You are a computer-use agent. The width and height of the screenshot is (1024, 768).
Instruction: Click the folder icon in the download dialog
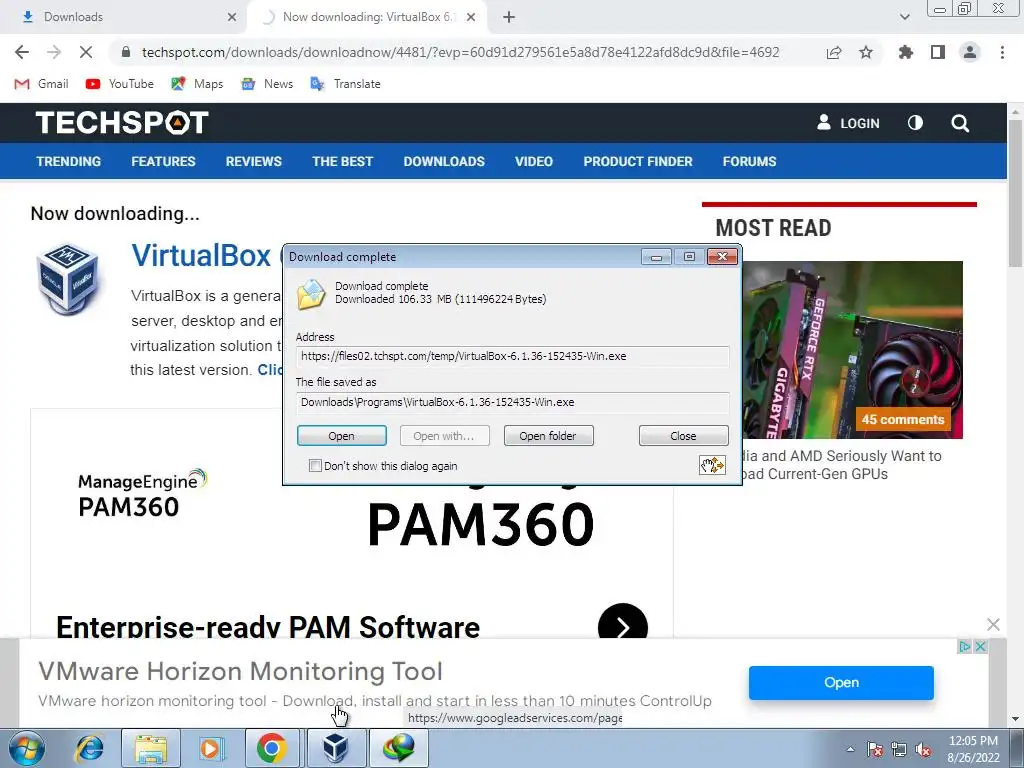click(311, 295)
